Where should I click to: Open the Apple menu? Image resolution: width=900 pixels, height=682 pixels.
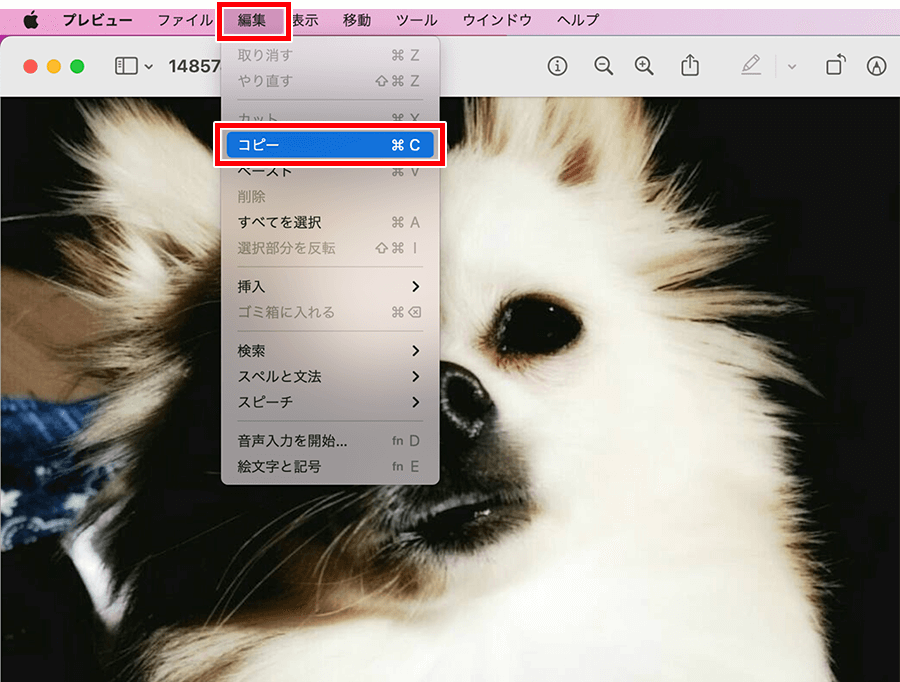(x=31, y=20)
